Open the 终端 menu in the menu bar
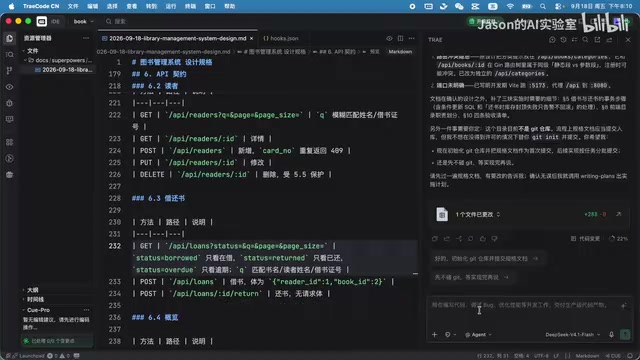 190,6
